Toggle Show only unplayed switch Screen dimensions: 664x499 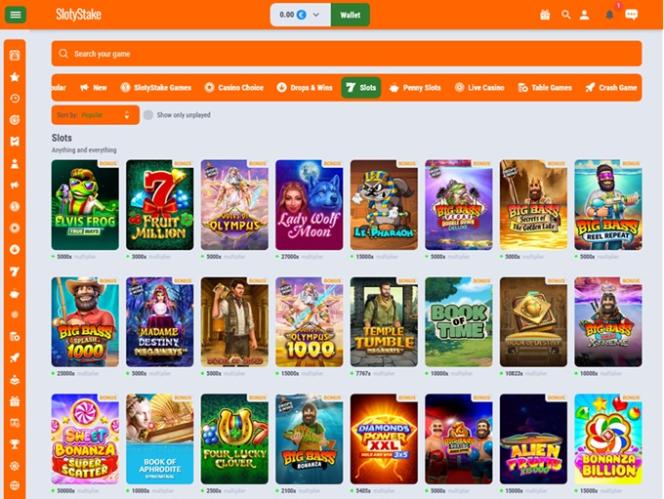[x=148, y=115]
